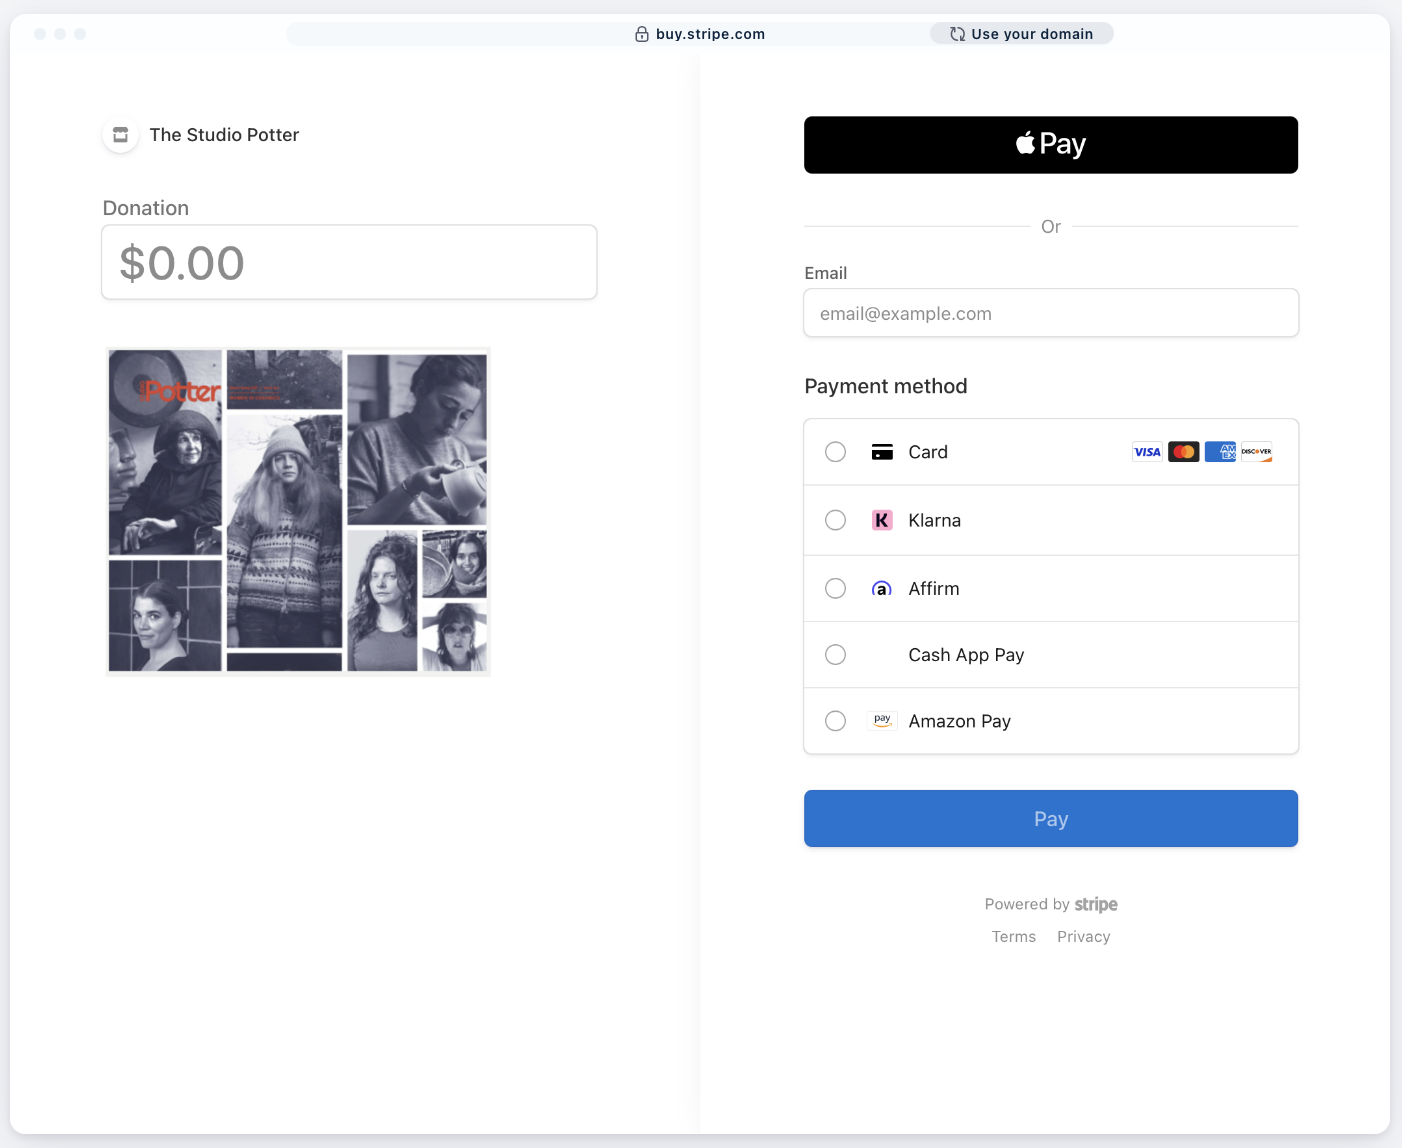Click the Amazon Pay logo icon
This screenshot has width=1402, height=1148.
(882, 721)
